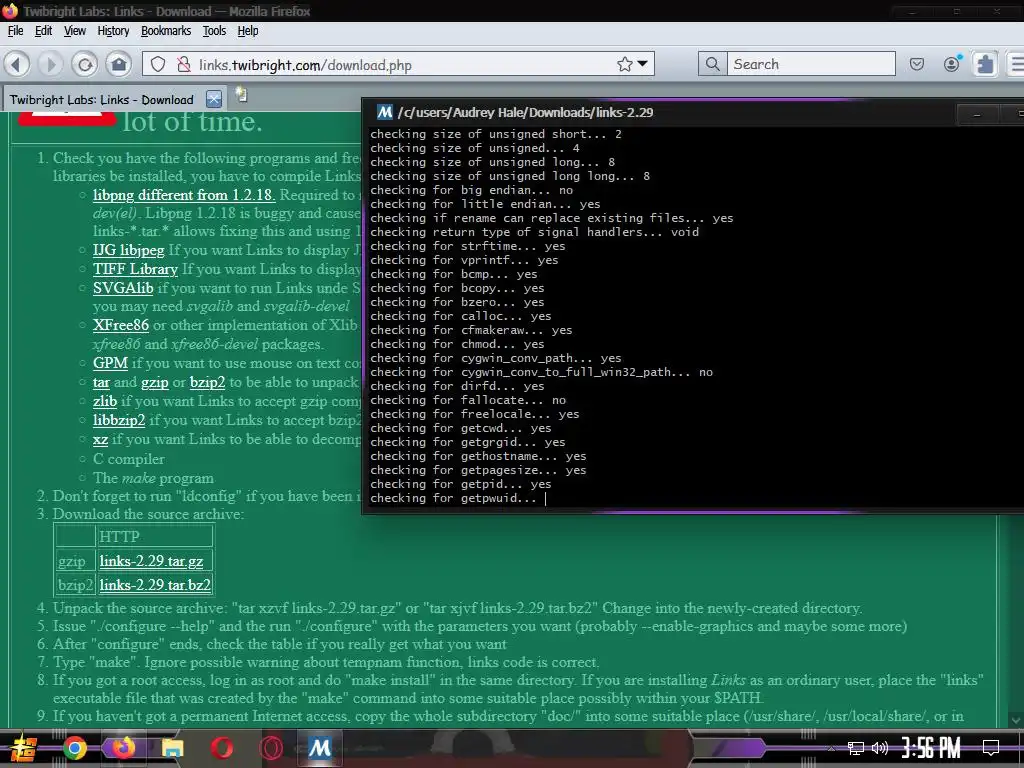Switch to MSYS terminal in taskbar

(x=319, y=748)
